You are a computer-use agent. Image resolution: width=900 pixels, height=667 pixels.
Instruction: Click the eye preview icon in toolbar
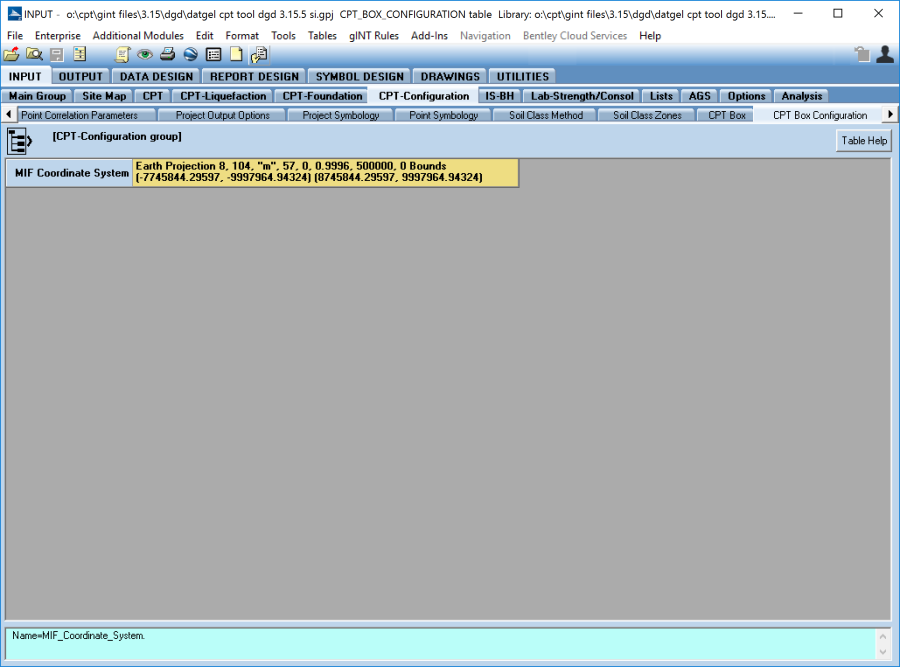145,55
